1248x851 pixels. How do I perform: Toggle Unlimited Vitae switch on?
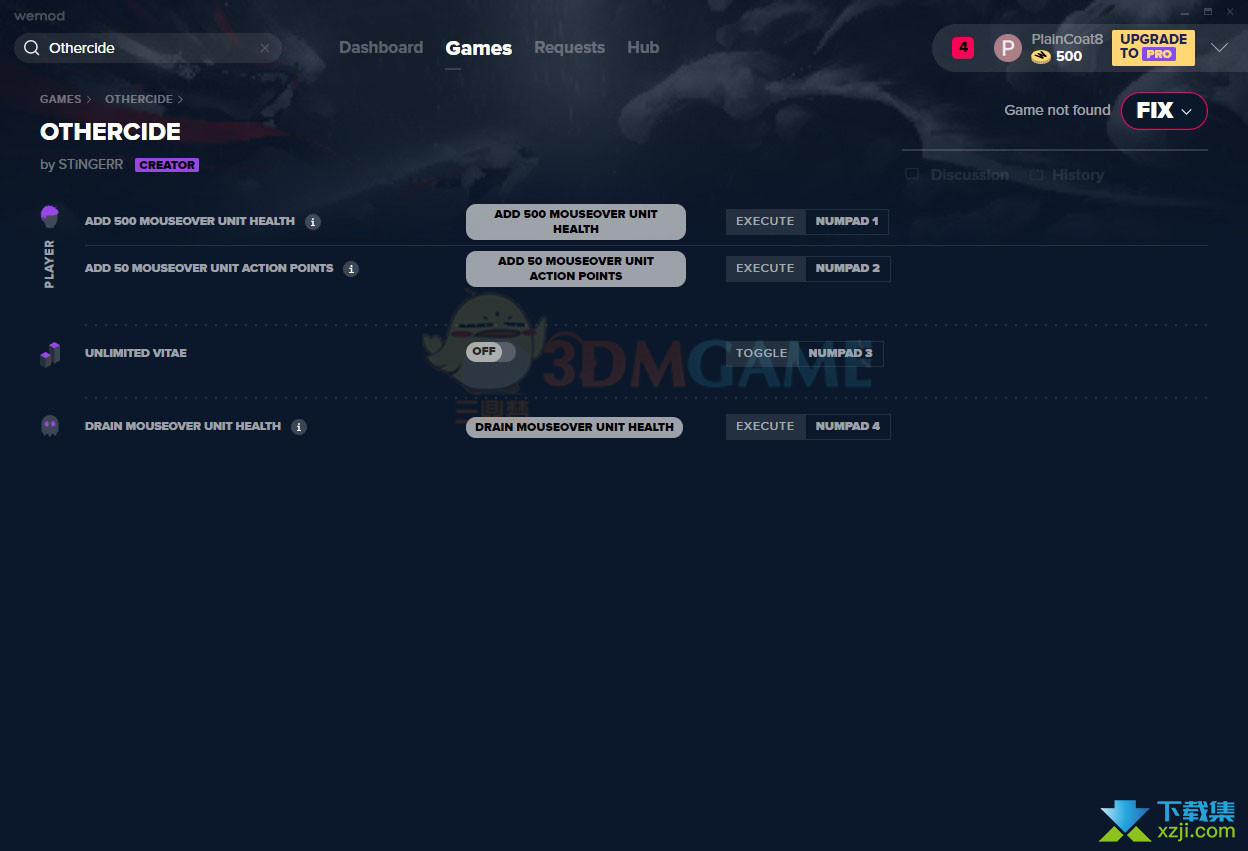[x=491, y=352]
